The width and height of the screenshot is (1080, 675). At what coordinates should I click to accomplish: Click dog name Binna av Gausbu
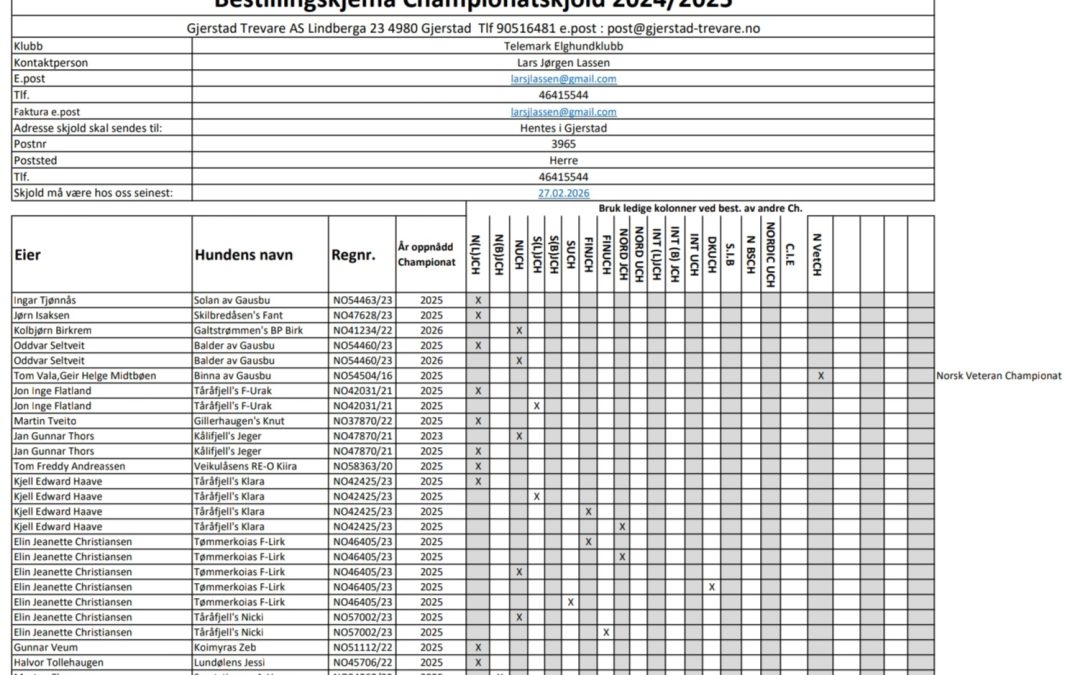(233, 376)
